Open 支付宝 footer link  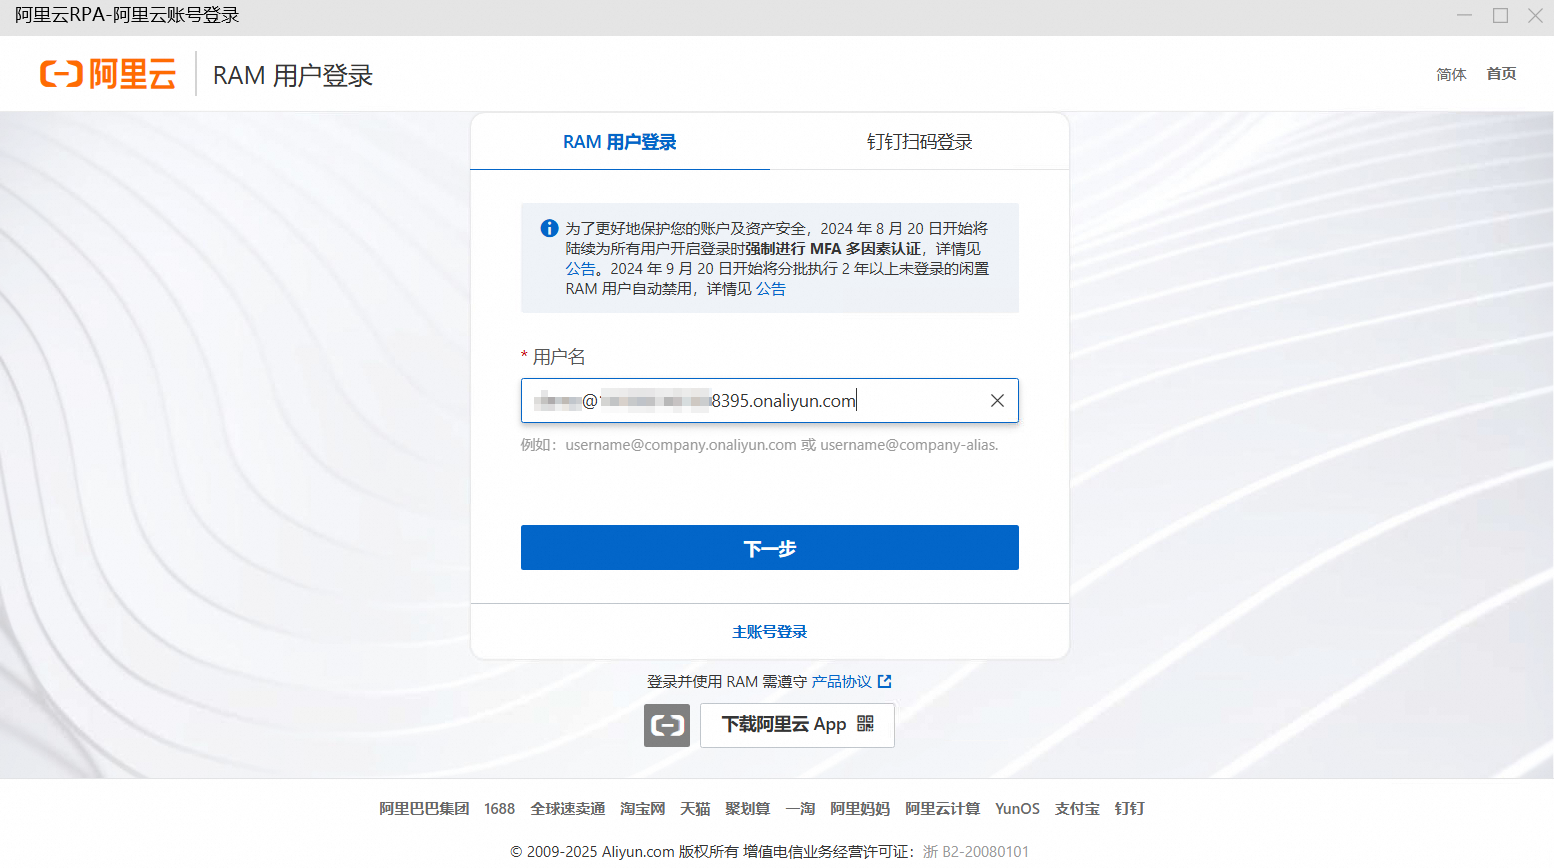(1077, 808)
